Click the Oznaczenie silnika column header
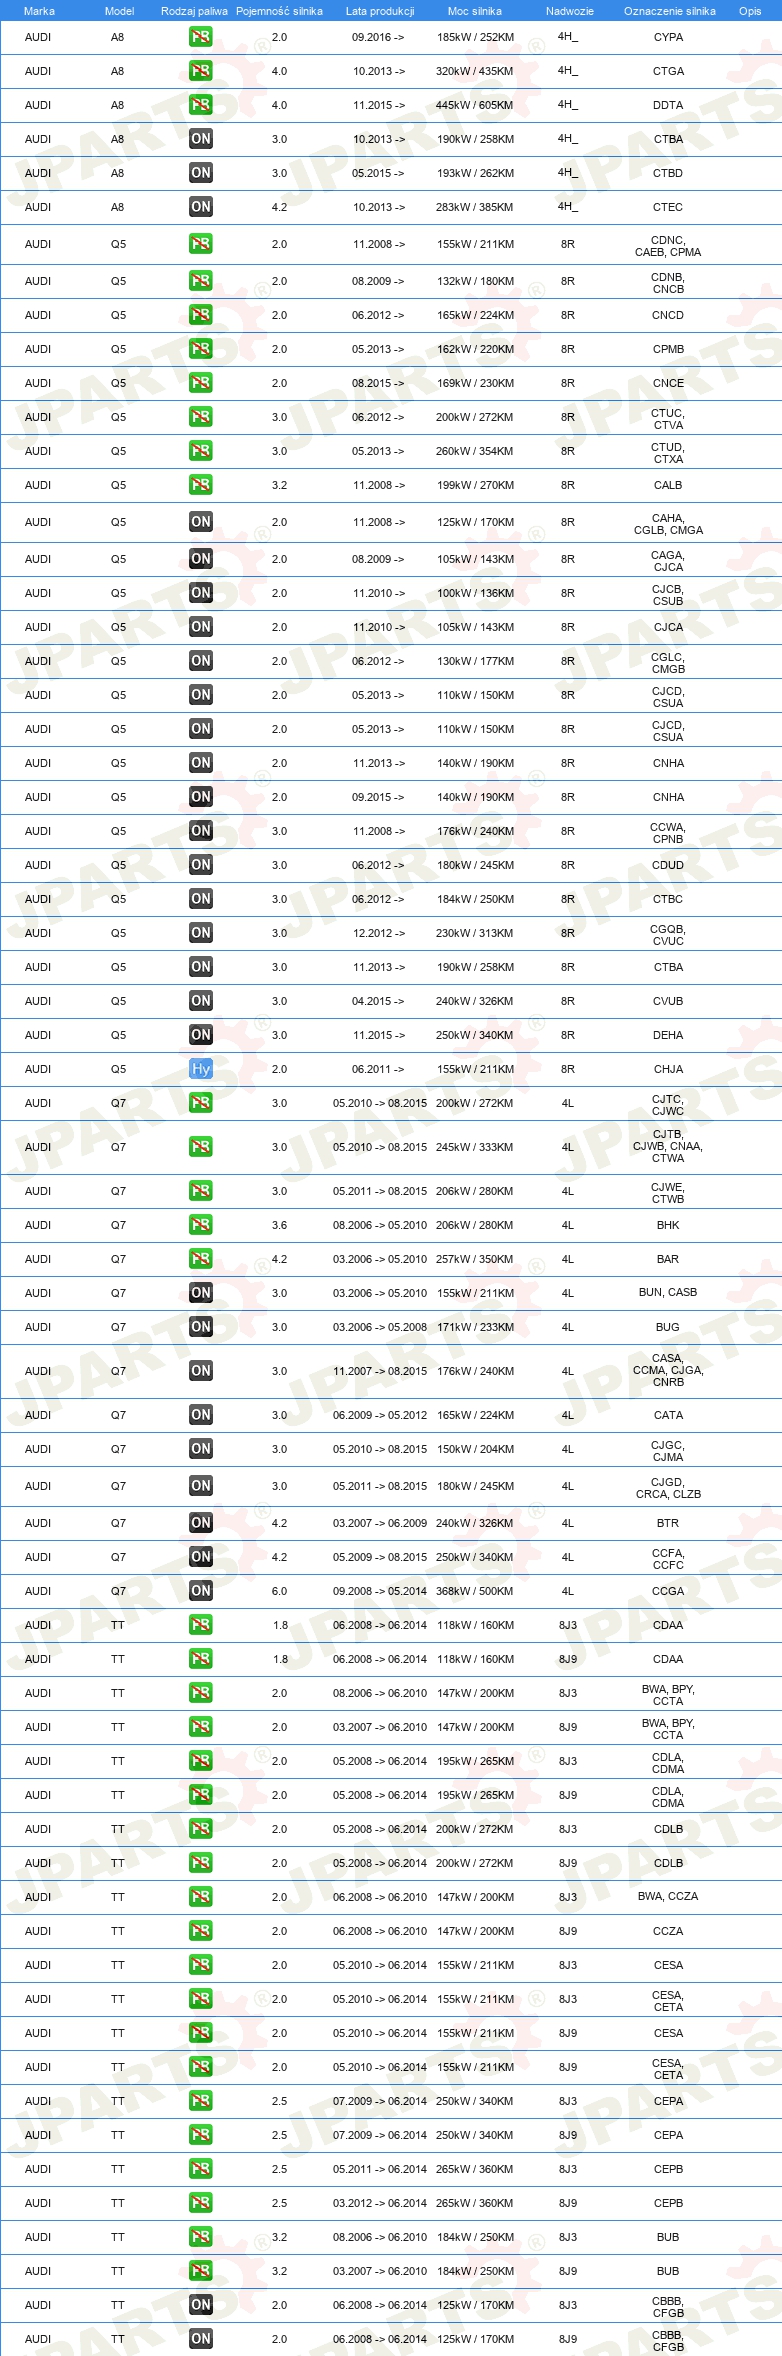The image size is (782, 2356). (670, 11)
